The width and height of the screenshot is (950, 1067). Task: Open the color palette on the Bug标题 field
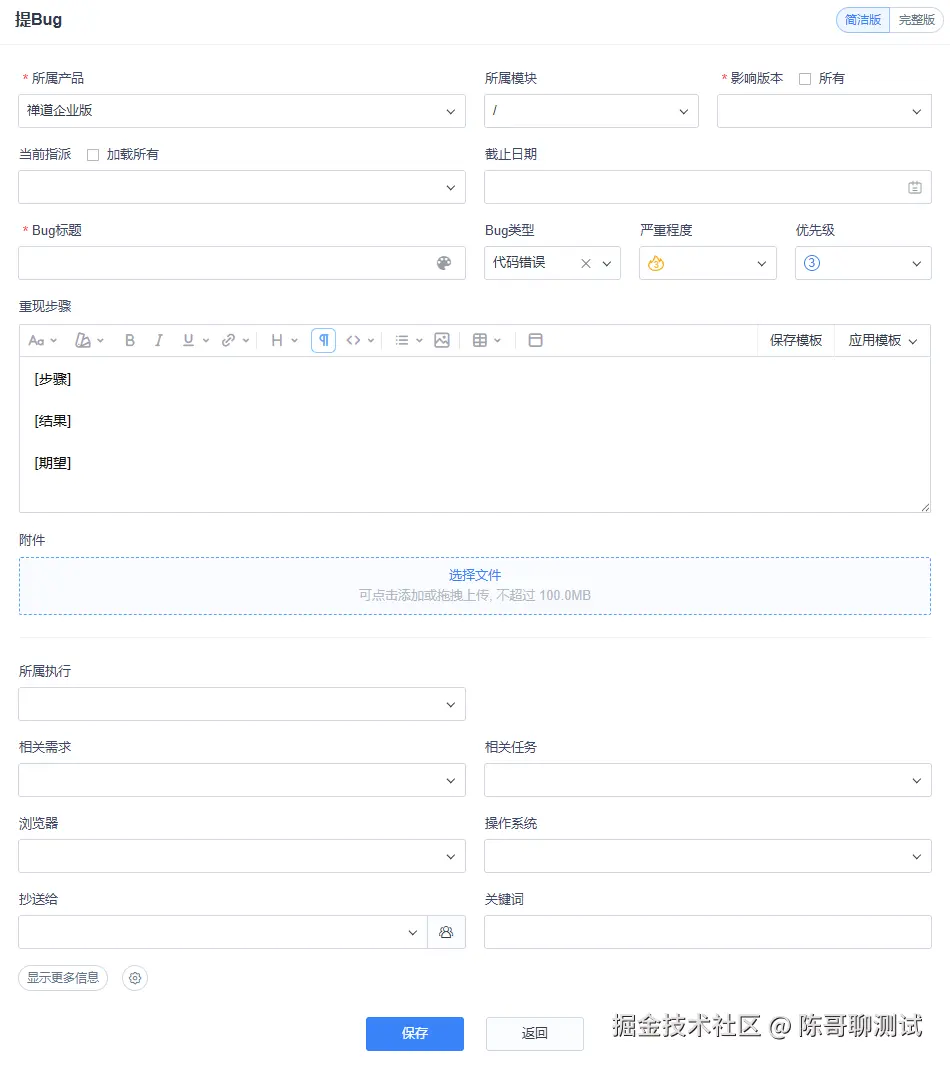(x=443, y=263)
